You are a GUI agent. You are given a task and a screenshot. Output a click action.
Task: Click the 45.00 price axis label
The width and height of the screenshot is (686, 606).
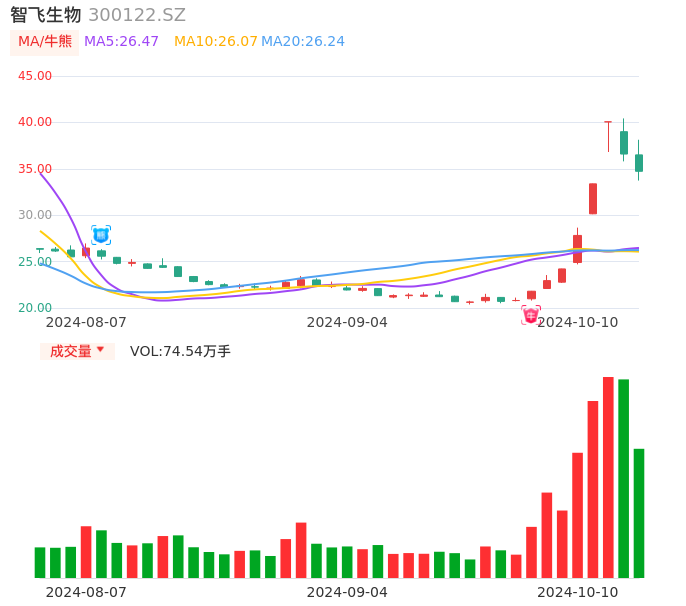[x=35, y=76]
